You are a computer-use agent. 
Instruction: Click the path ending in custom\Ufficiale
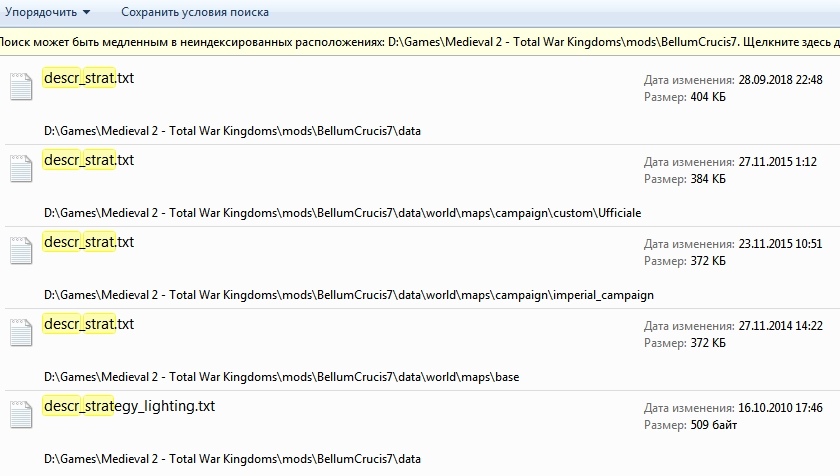(x=342, y=213)
